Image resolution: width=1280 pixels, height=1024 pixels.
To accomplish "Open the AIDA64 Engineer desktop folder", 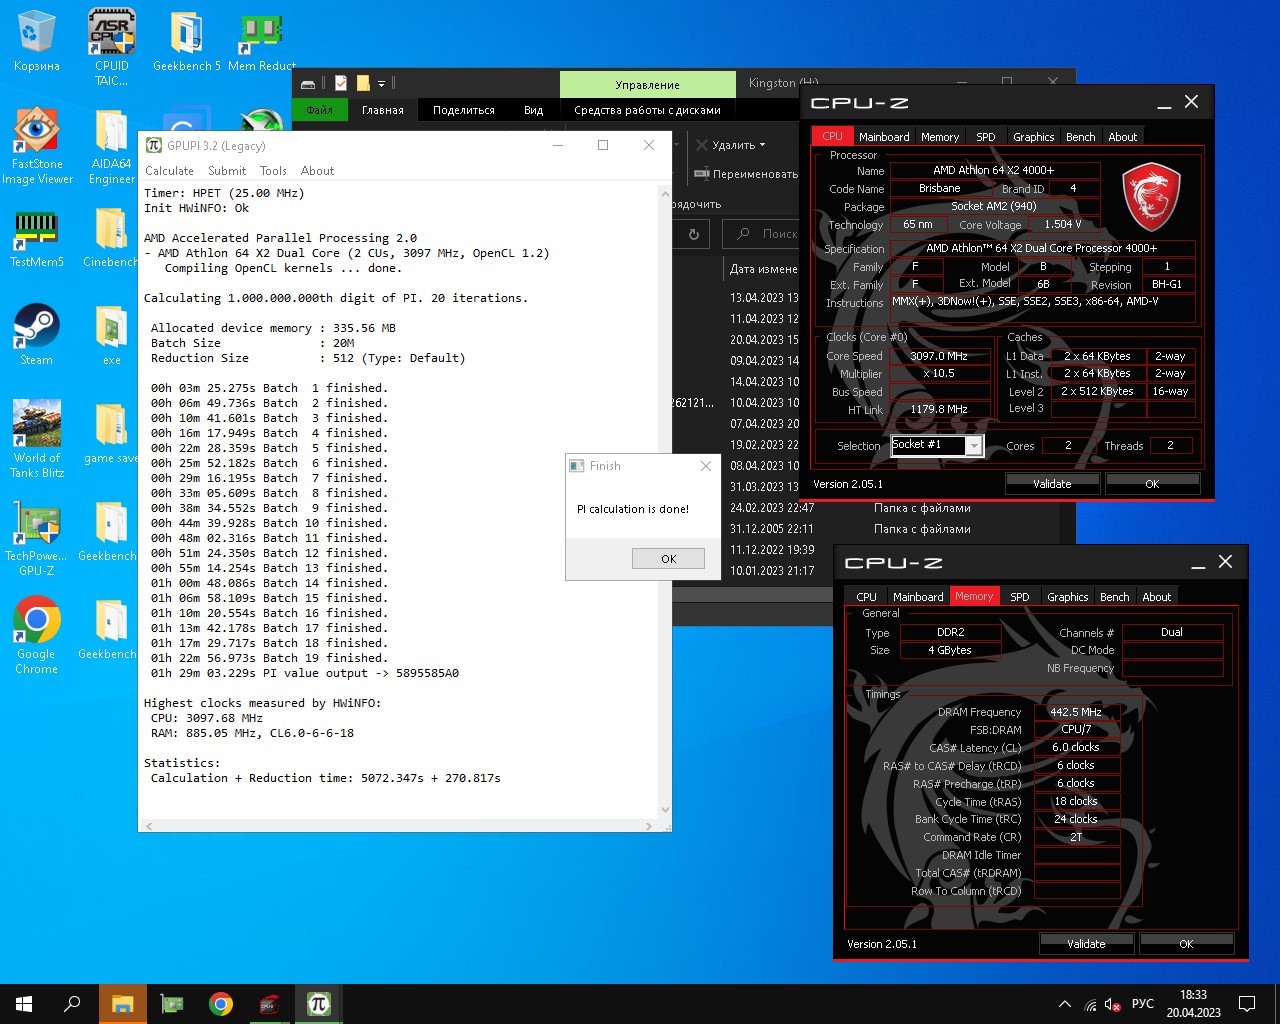I will 111,146.
